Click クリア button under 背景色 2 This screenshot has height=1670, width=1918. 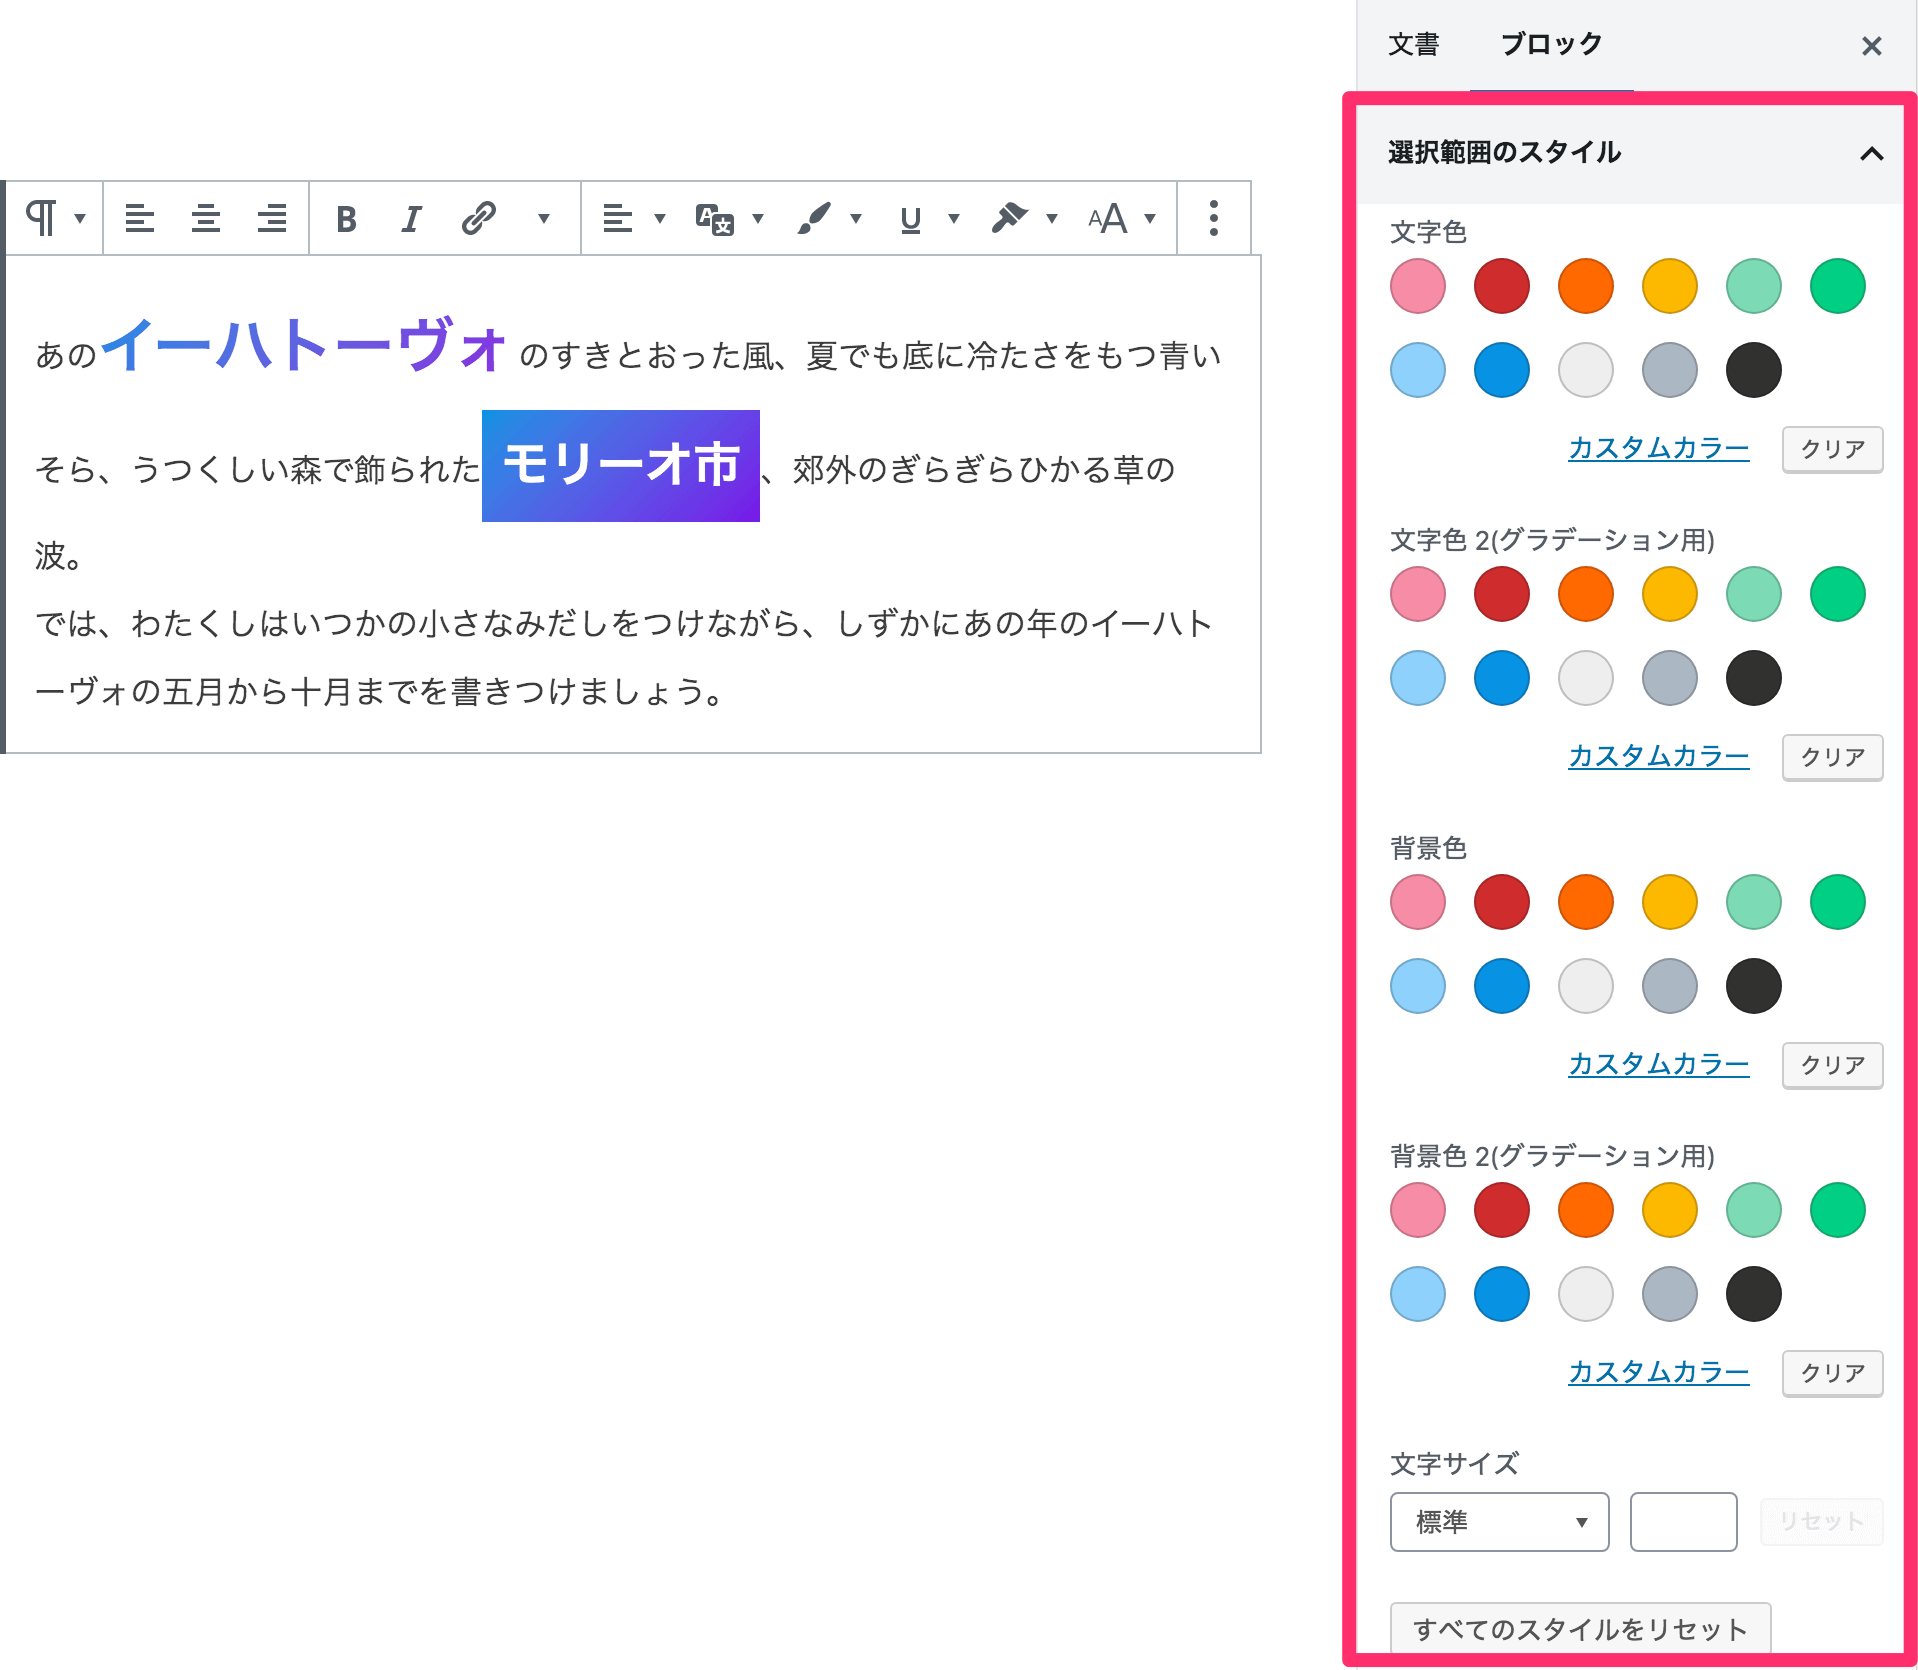click(x=1832, y=1373)
